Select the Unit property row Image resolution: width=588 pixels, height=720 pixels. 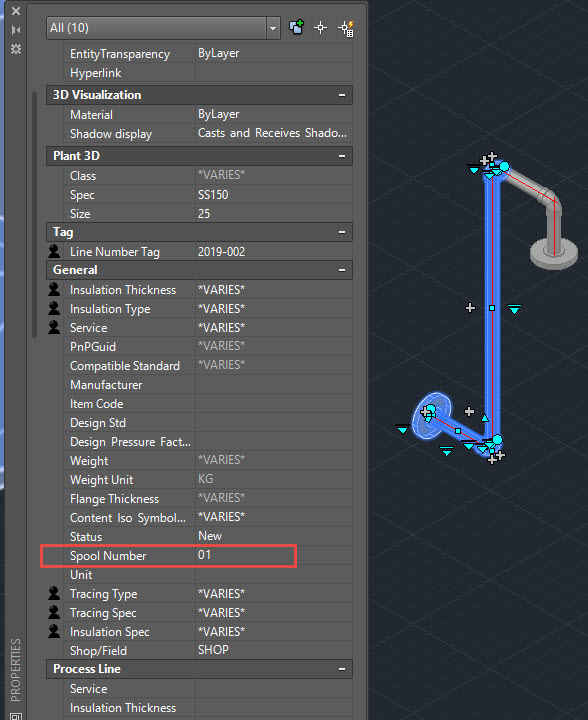208,575
